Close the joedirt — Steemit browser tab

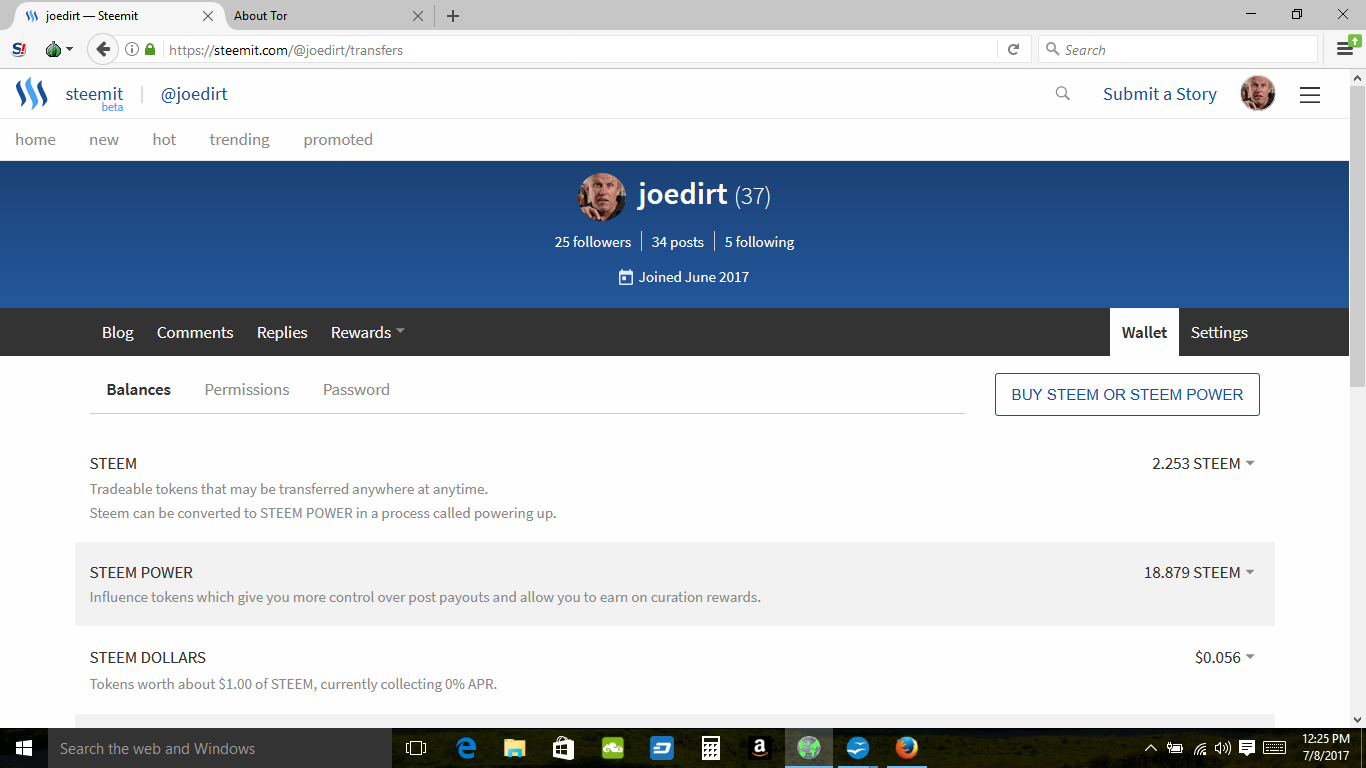click(x=208, y=16)
